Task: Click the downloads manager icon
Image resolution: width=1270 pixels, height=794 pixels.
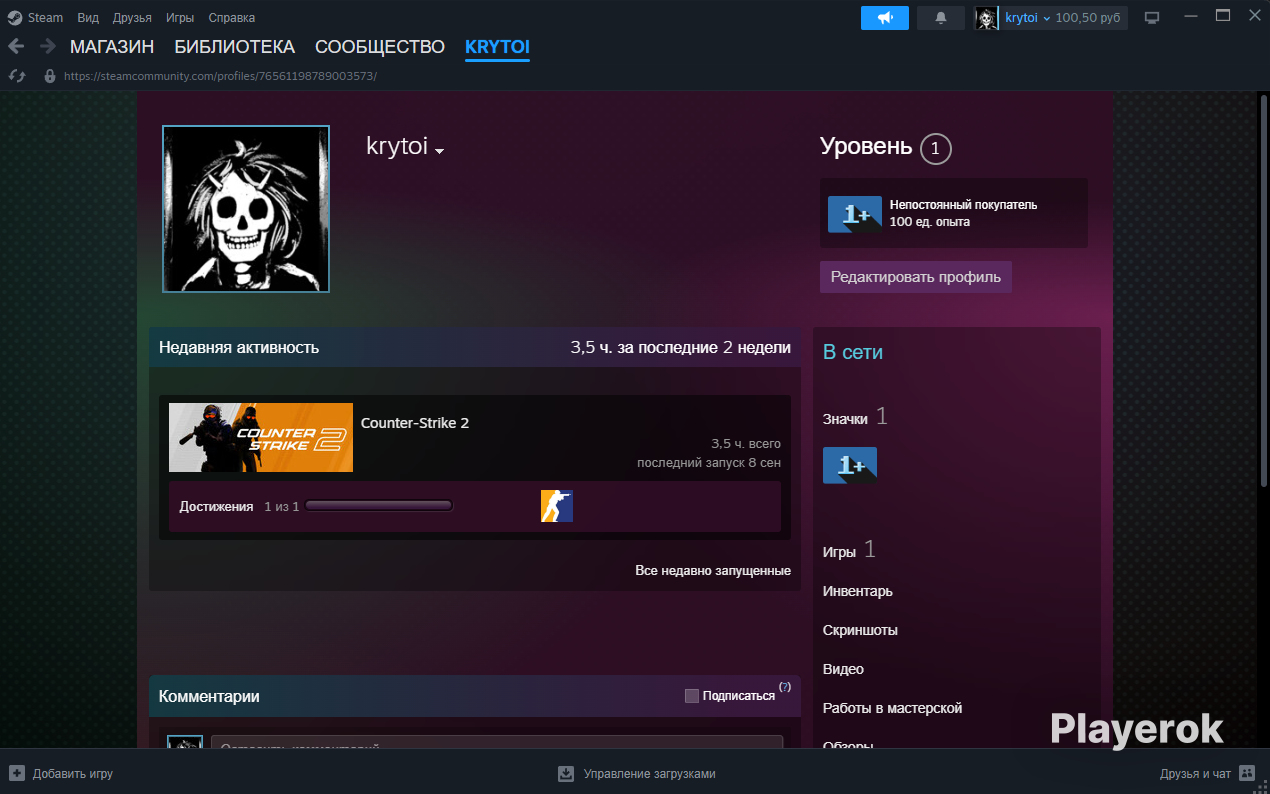Action: (566, 773)
